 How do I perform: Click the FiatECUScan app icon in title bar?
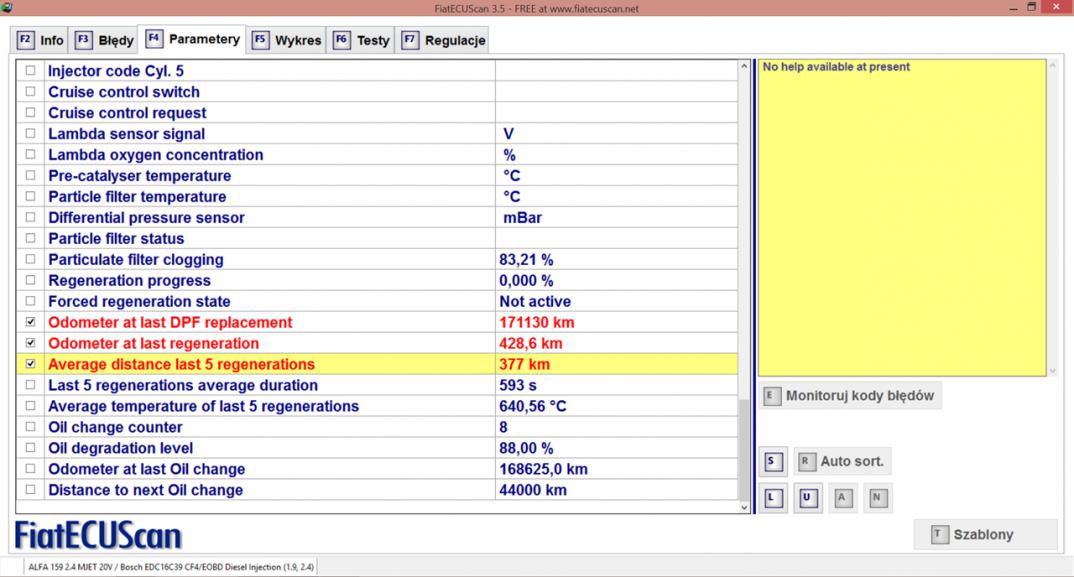(8, 8)
